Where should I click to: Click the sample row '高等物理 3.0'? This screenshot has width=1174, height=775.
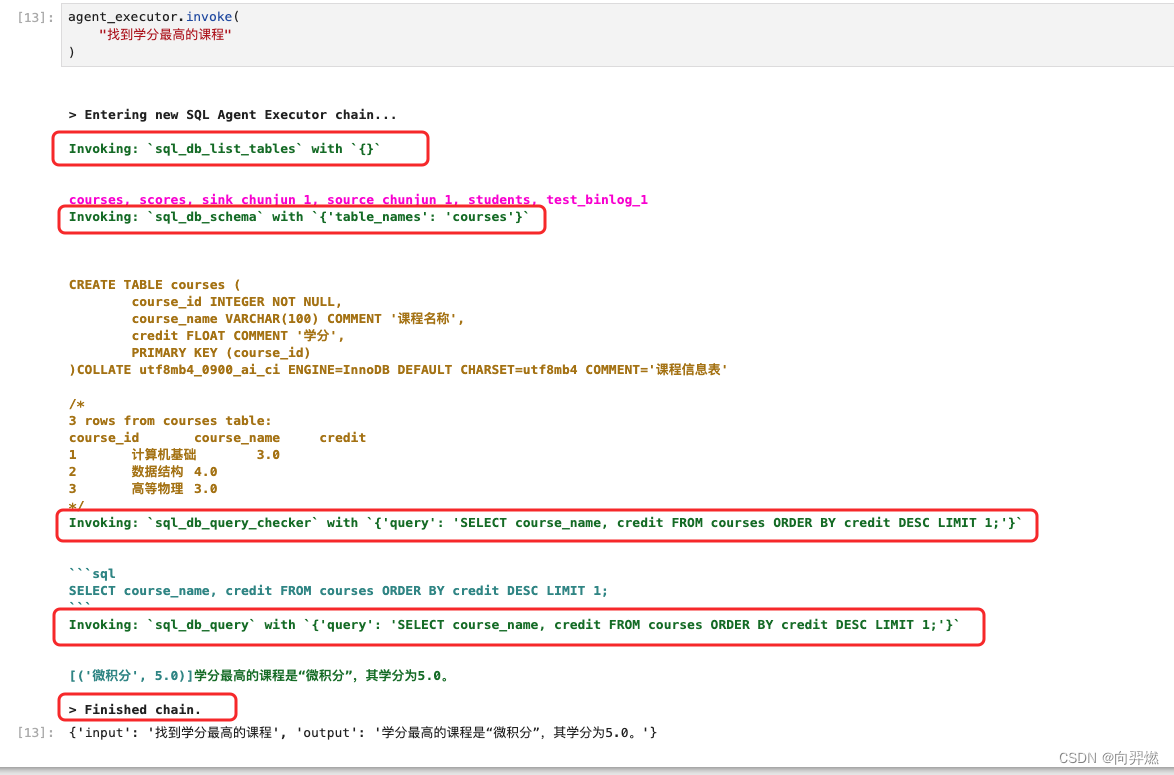(143, 489)
